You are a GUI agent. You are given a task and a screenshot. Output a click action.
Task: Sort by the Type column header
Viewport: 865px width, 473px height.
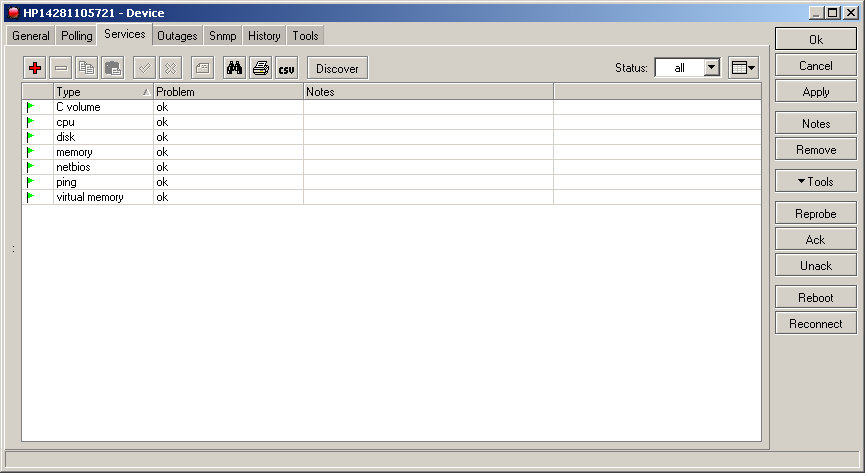103,92
